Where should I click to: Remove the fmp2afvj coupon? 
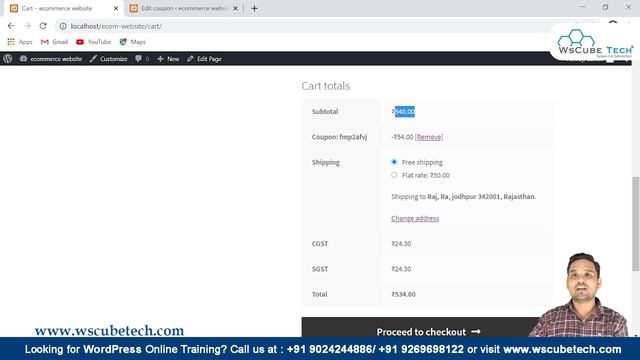click(x=429, y=137)
